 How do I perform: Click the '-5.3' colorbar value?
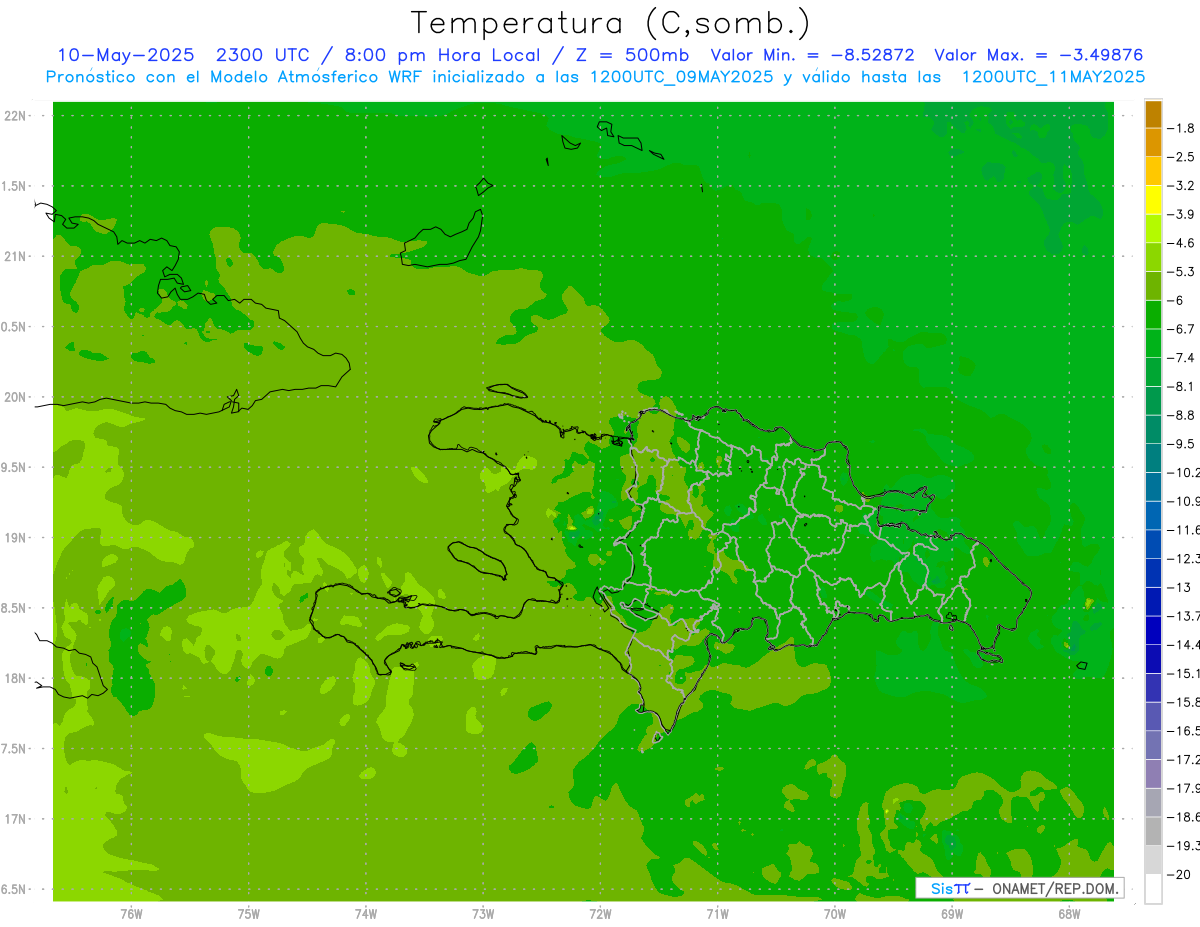pyautogui.click(x=1182, y=271)
